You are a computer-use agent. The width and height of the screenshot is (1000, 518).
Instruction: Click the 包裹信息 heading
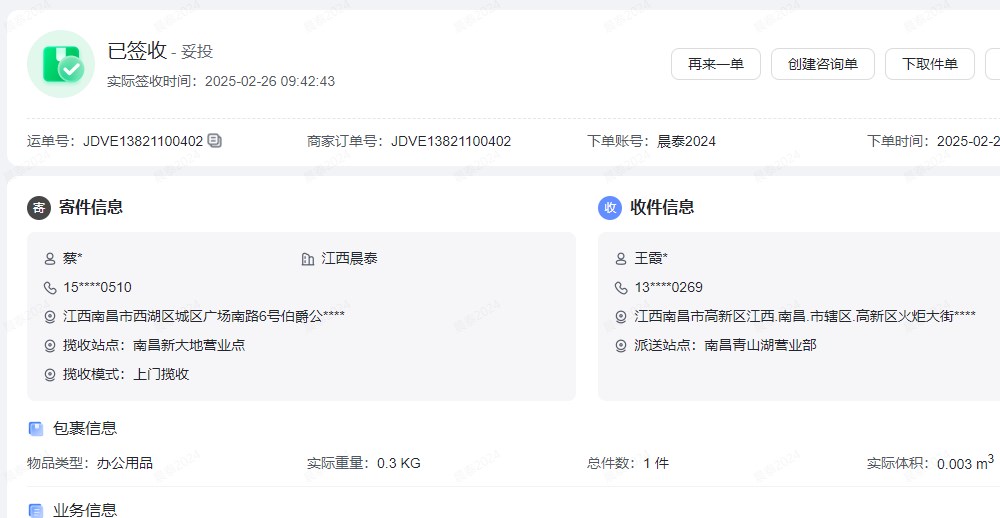click(85, 428)
